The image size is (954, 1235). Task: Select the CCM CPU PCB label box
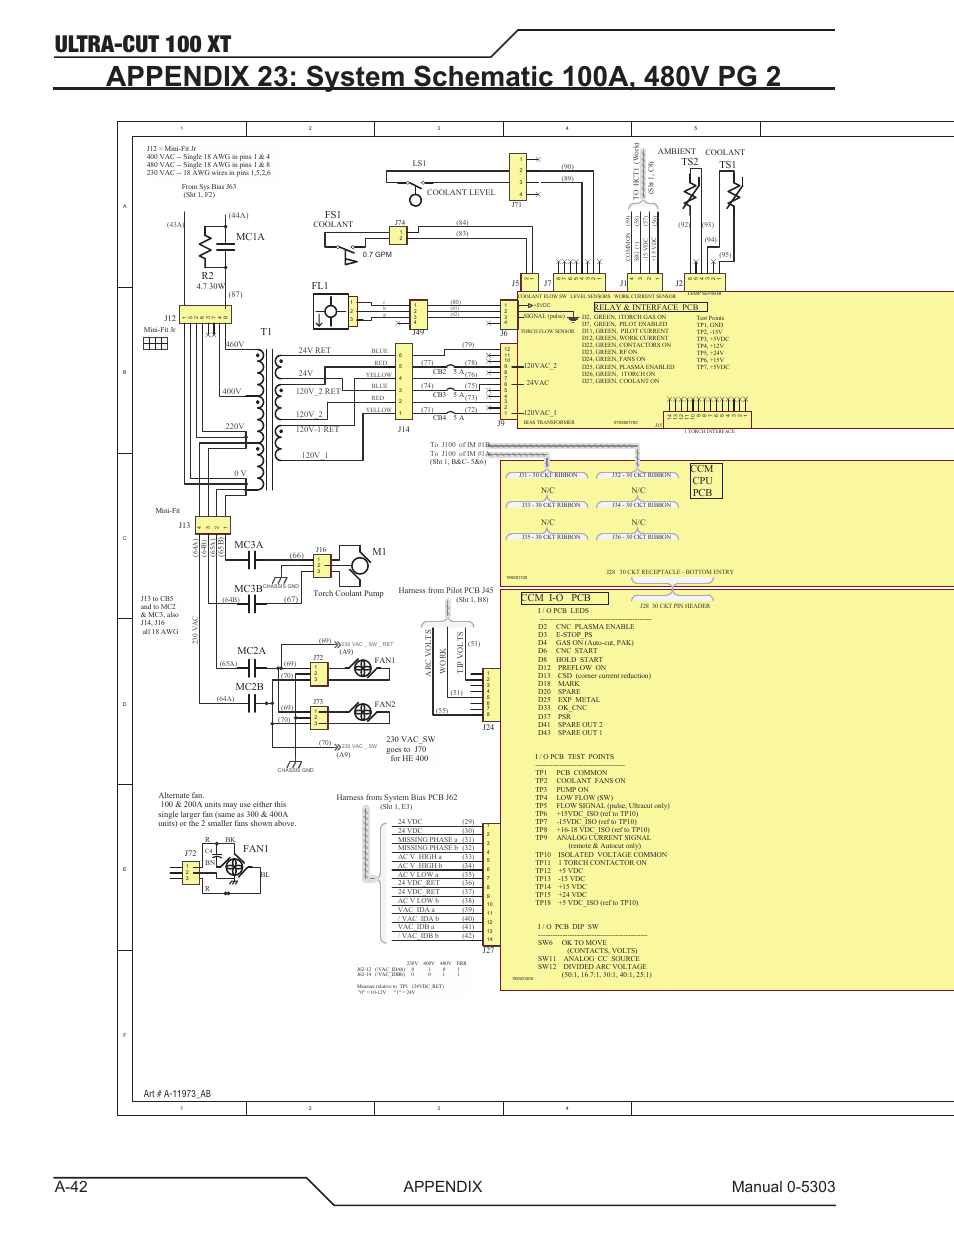(705, 481)
